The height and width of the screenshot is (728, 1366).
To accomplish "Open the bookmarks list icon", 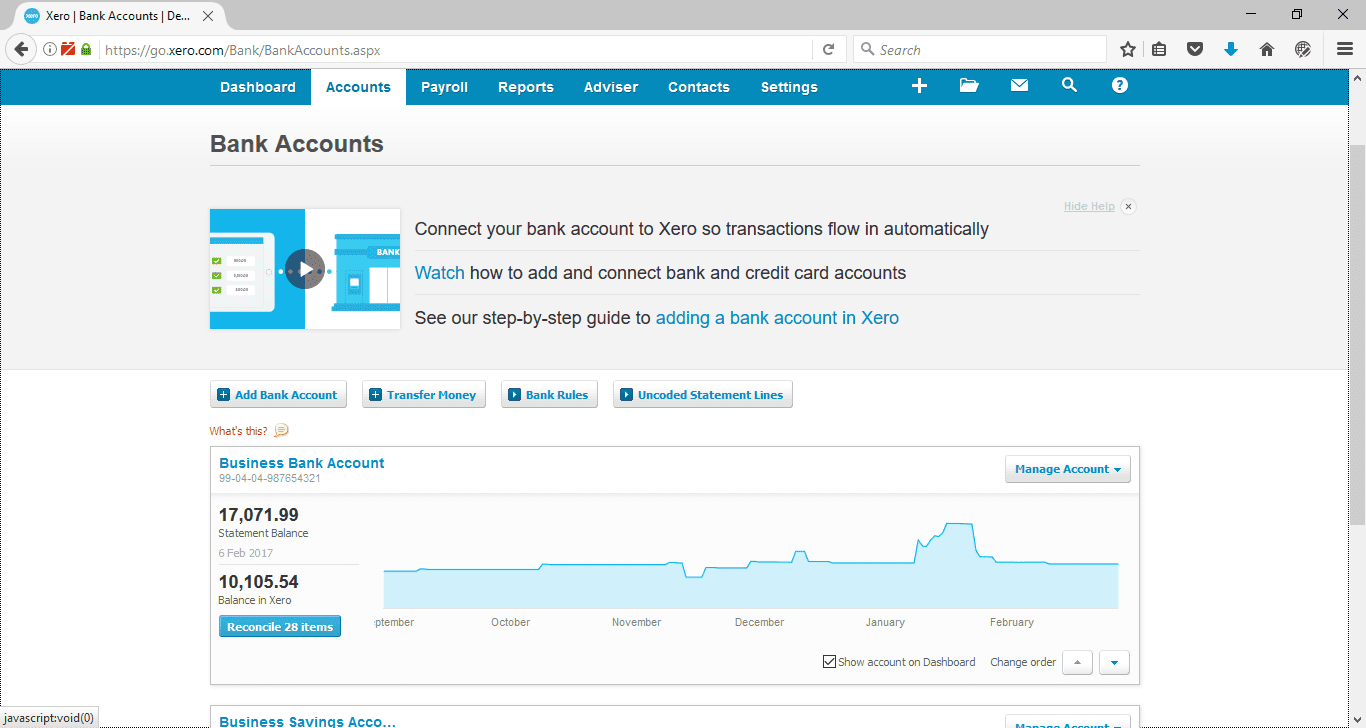I will coord(1160,49).
